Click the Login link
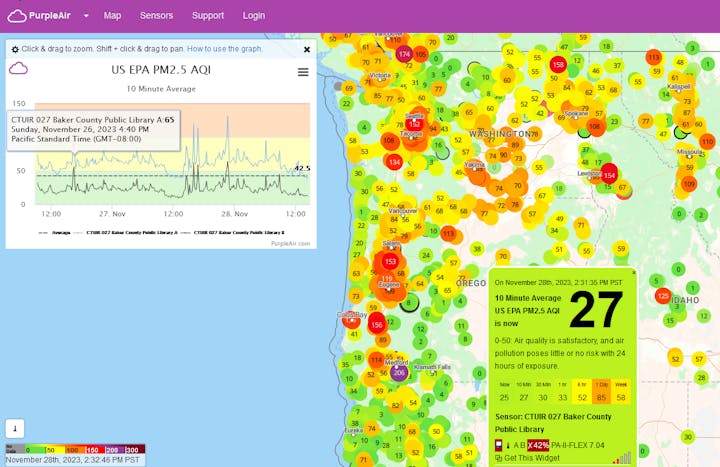 (254, 16)
